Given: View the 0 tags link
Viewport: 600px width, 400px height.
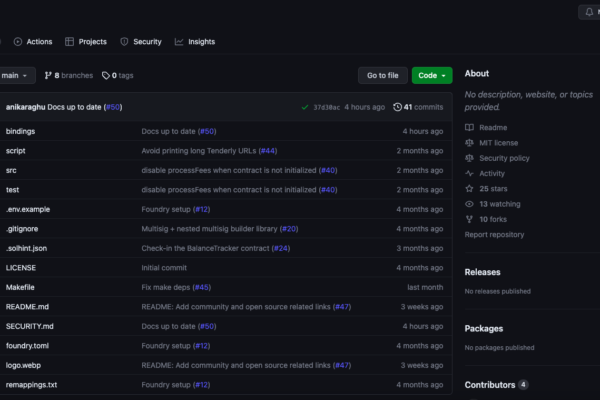Looking at the screenshot, I should coord(117,75).
